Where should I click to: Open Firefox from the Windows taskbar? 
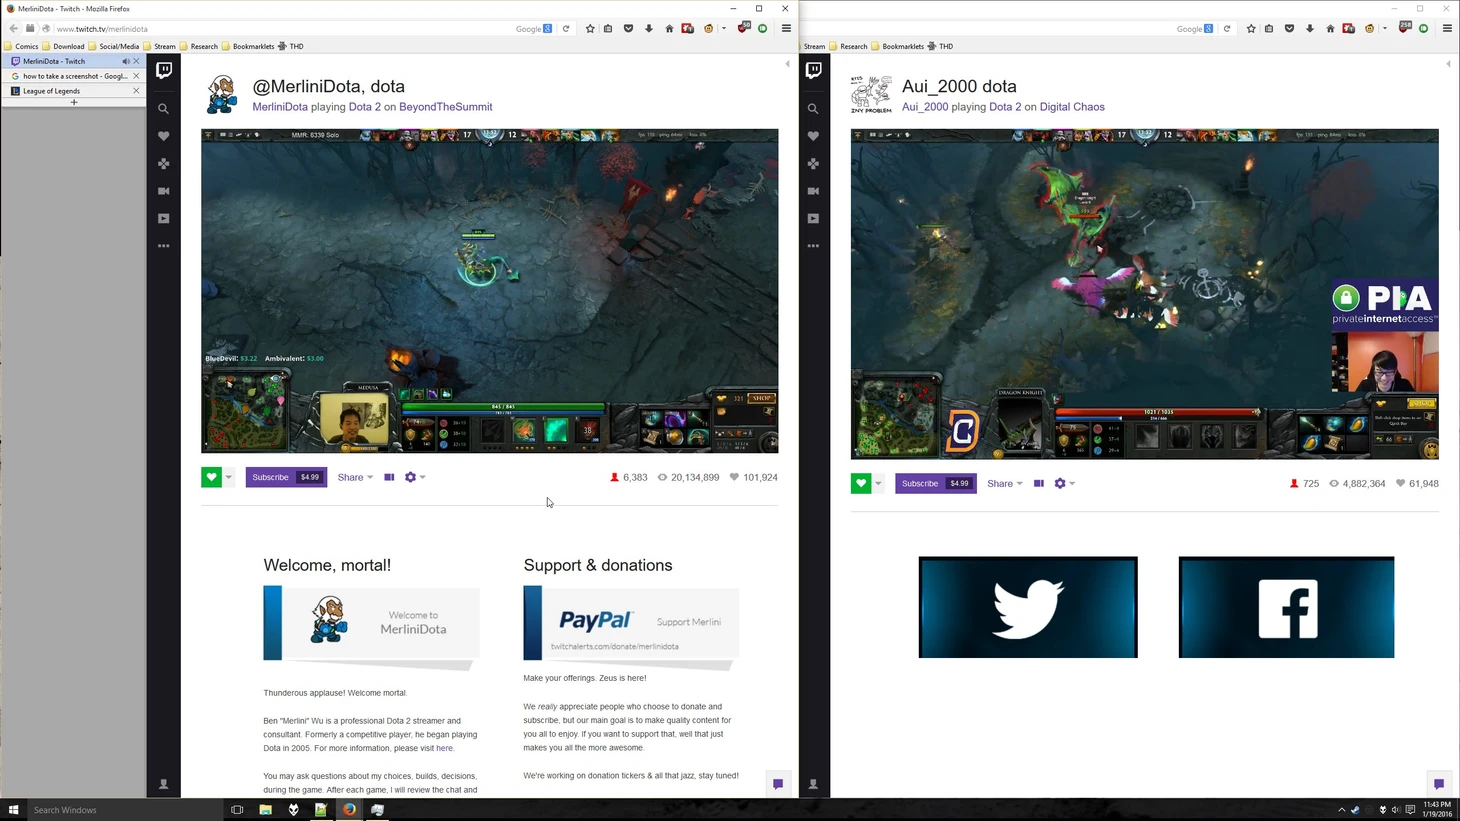[x=349, y=810]
